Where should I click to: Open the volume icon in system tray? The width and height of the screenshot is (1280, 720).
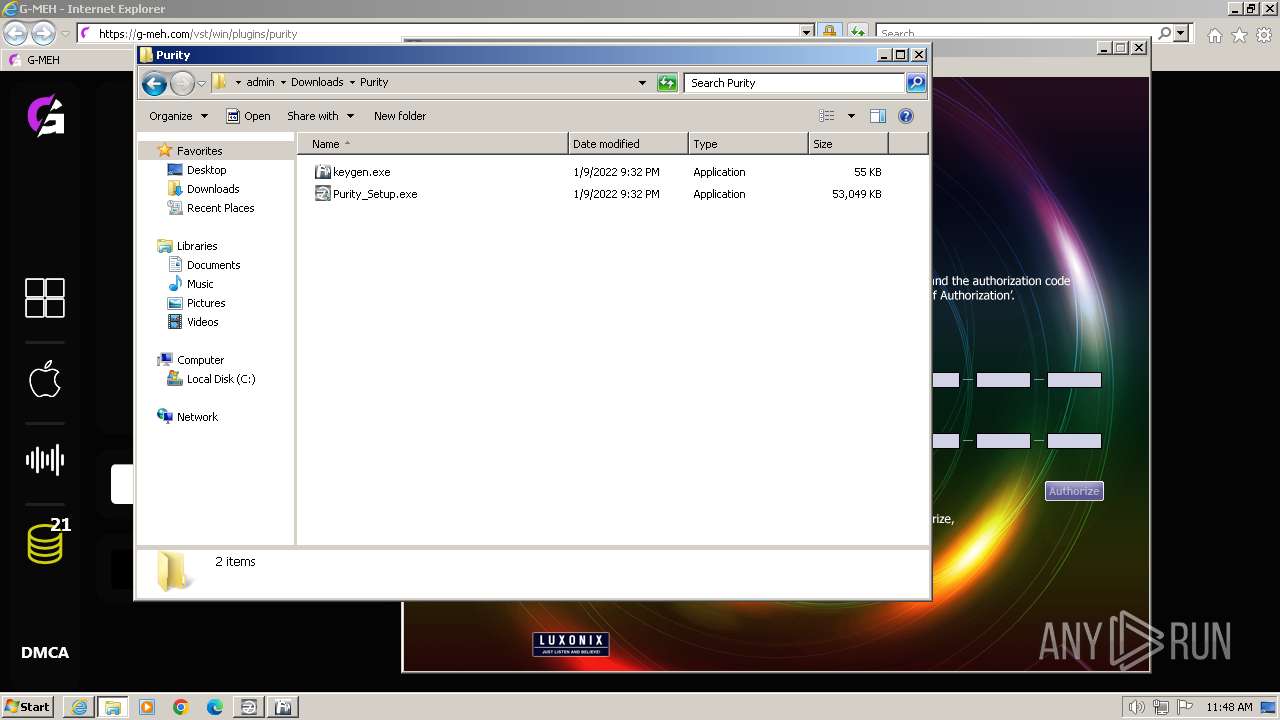1136,707
